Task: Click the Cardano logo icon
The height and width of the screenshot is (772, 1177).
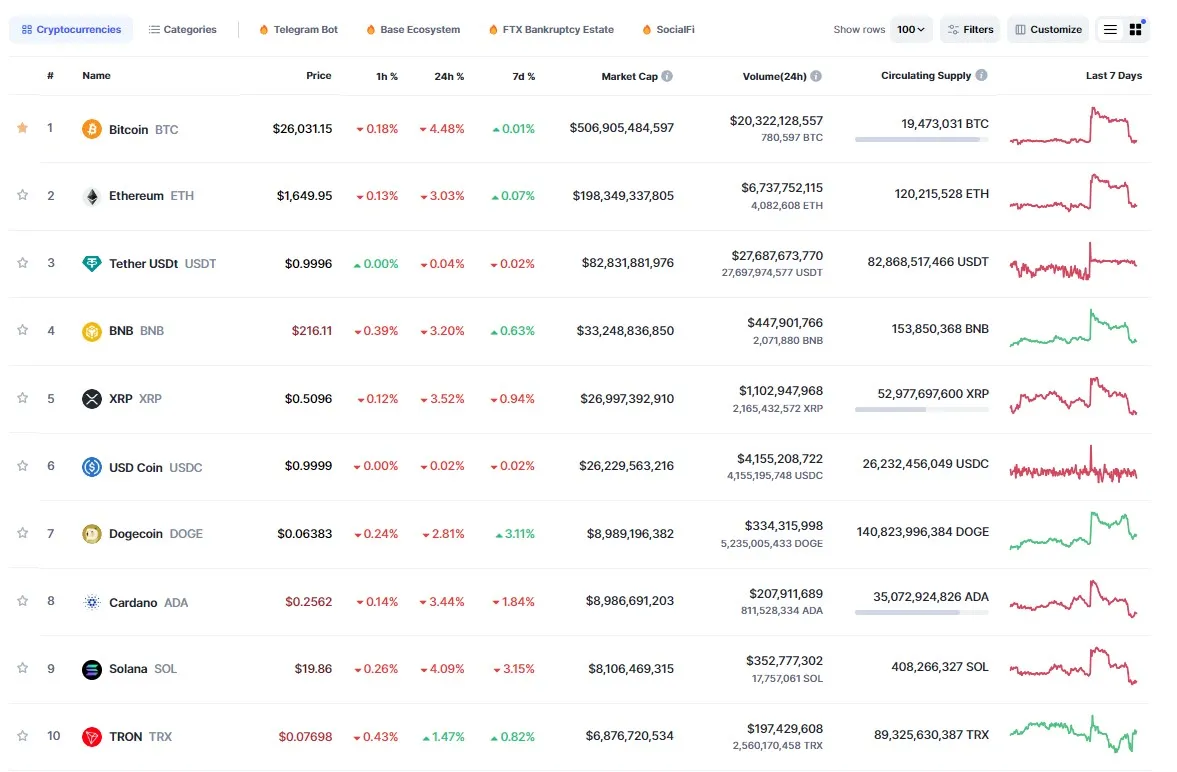Action: click(92, 602)
